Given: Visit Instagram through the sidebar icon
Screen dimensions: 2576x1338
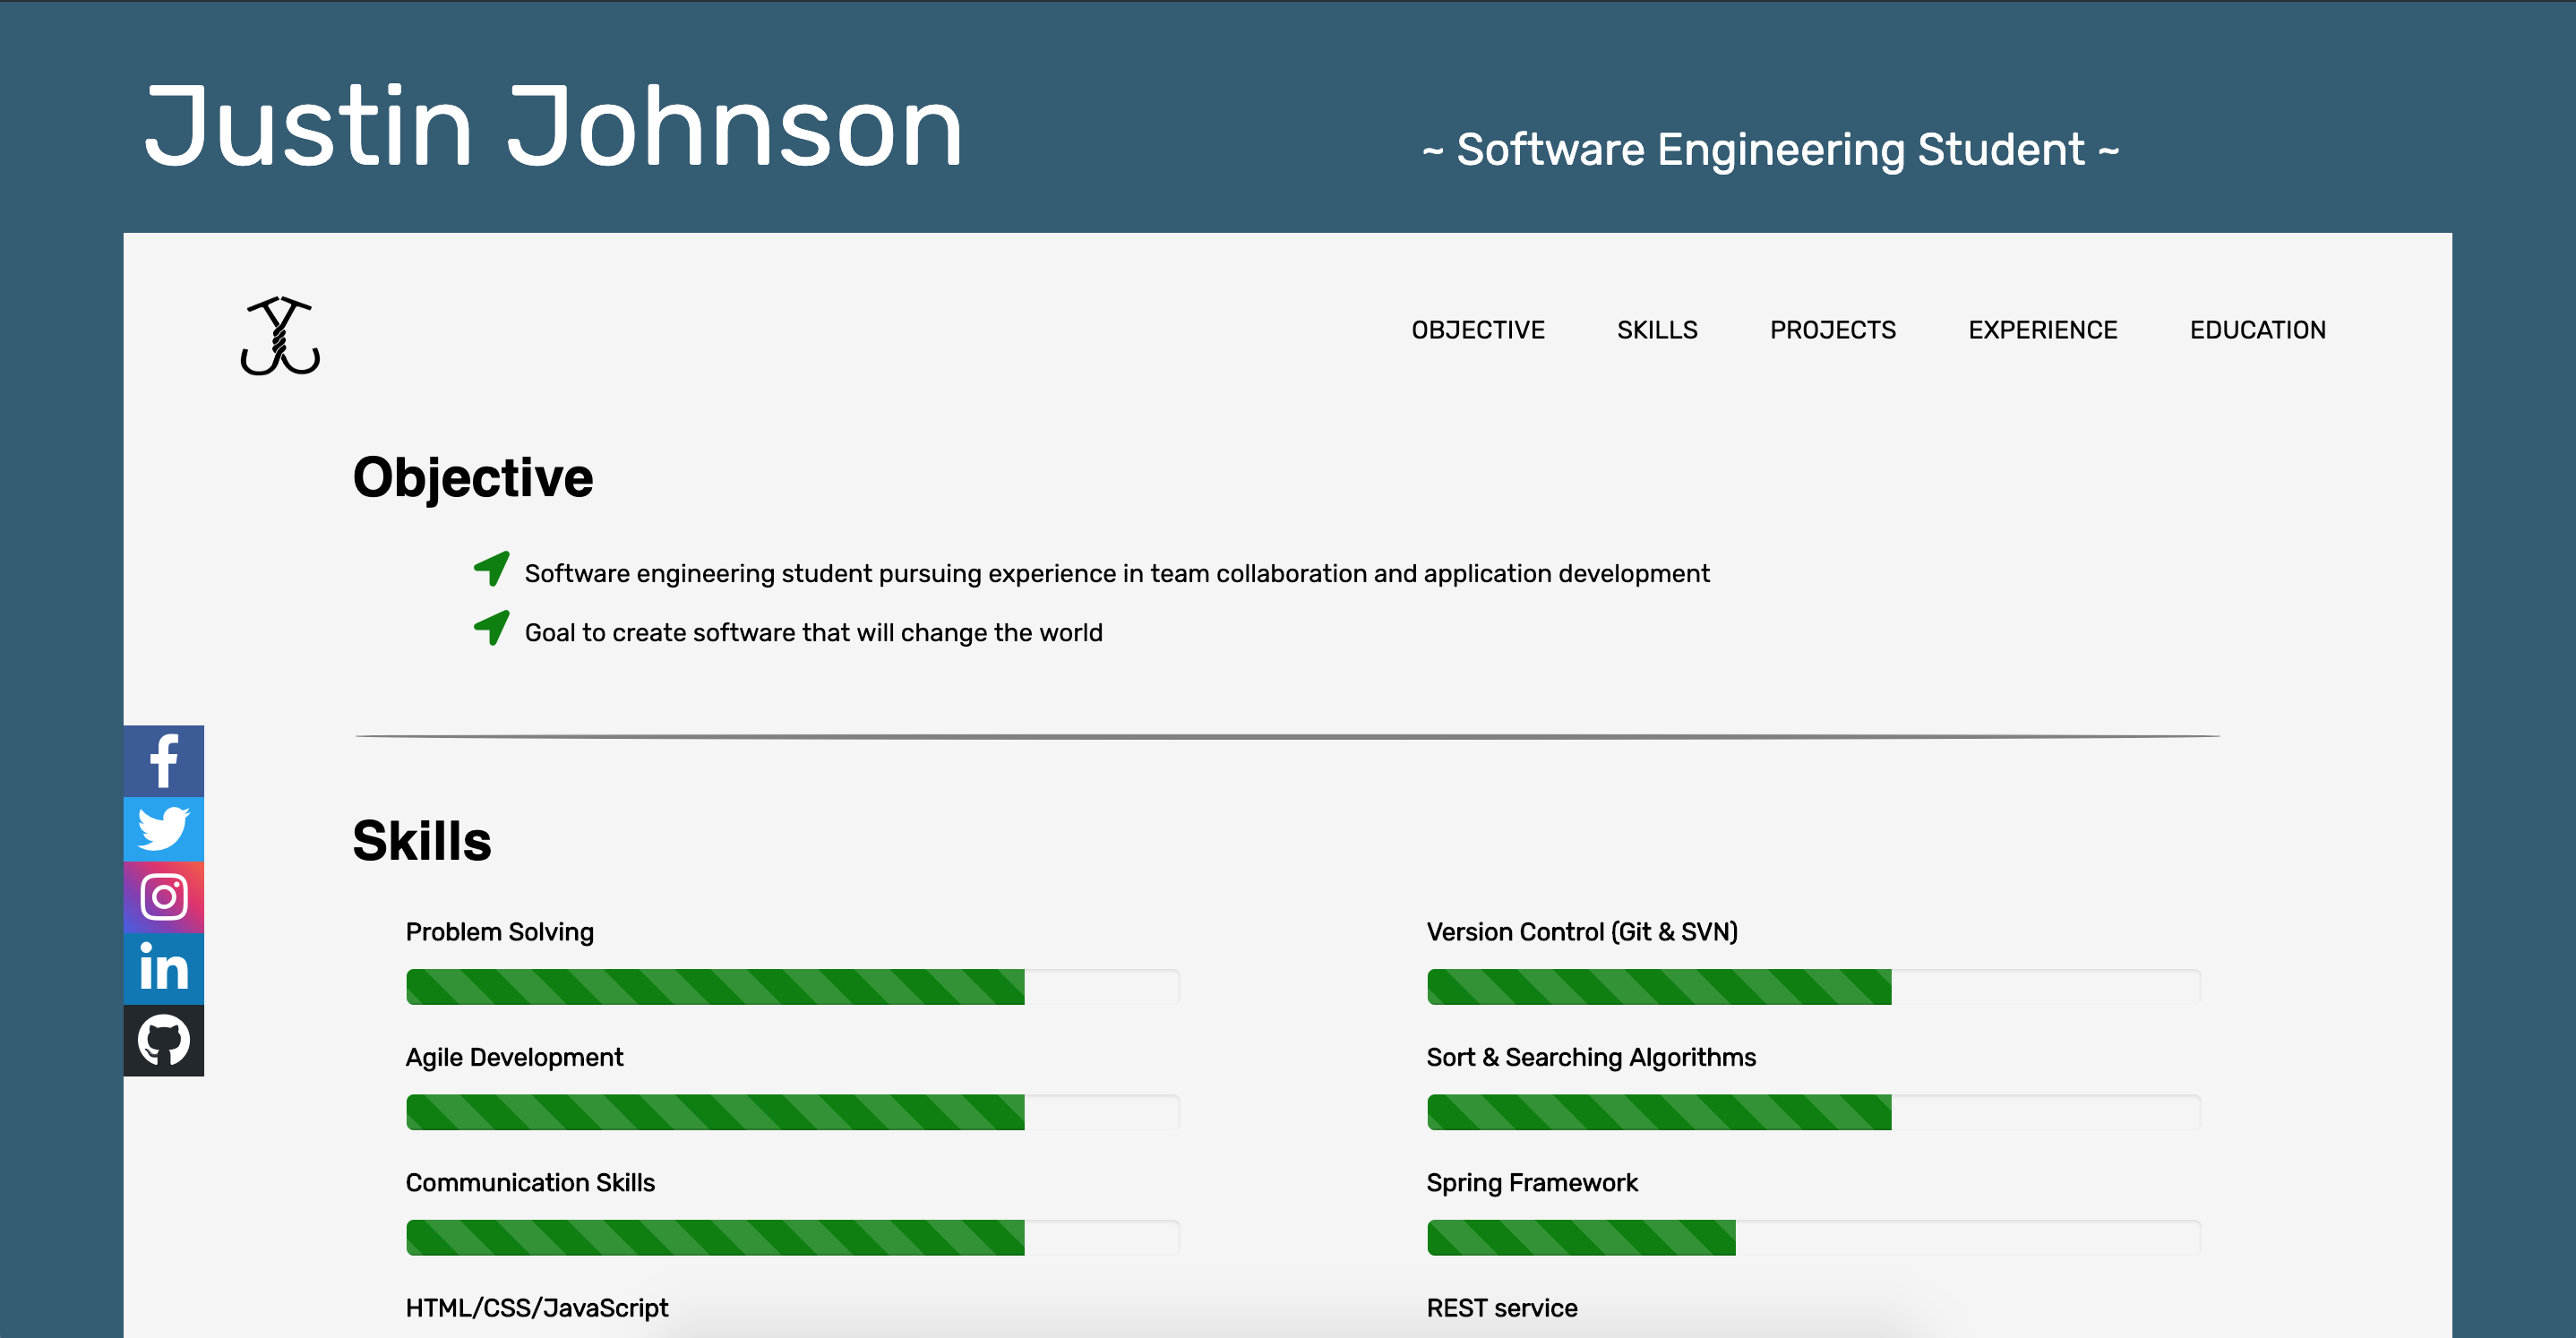Looking at the screenshot, I should [163, 898].
